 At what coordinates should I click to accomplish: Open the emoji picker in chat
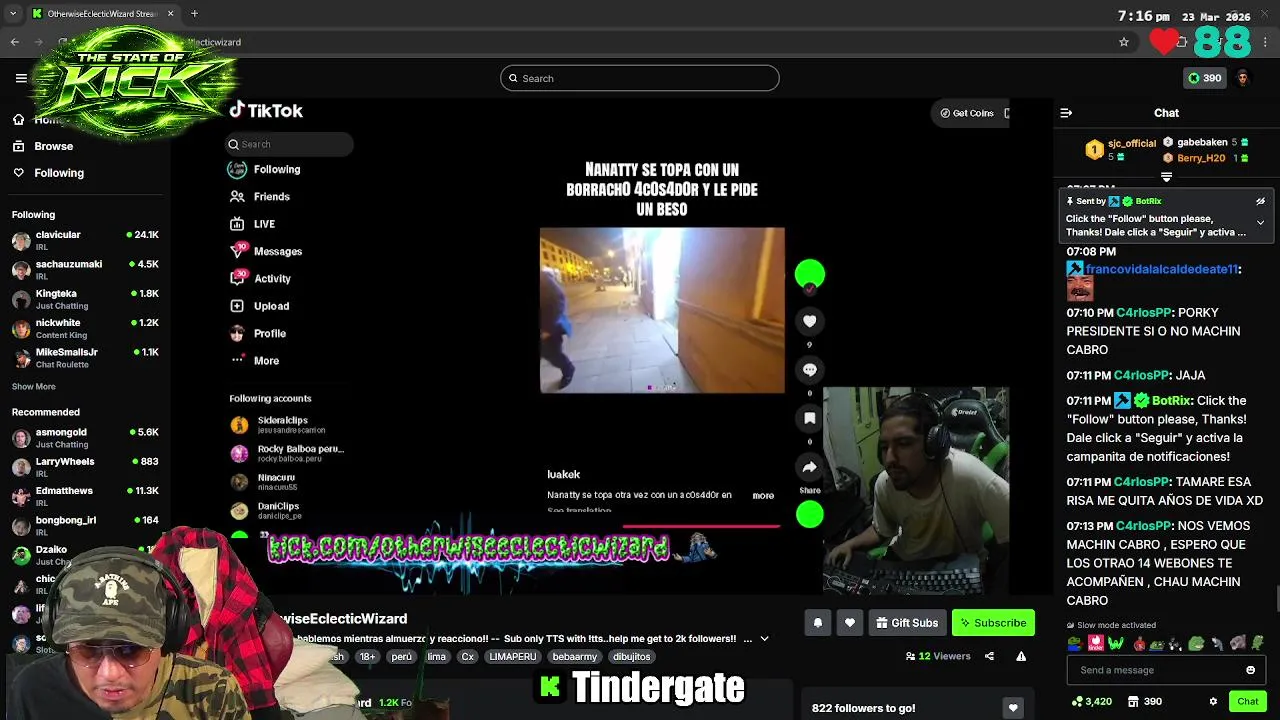(1250, 670)
